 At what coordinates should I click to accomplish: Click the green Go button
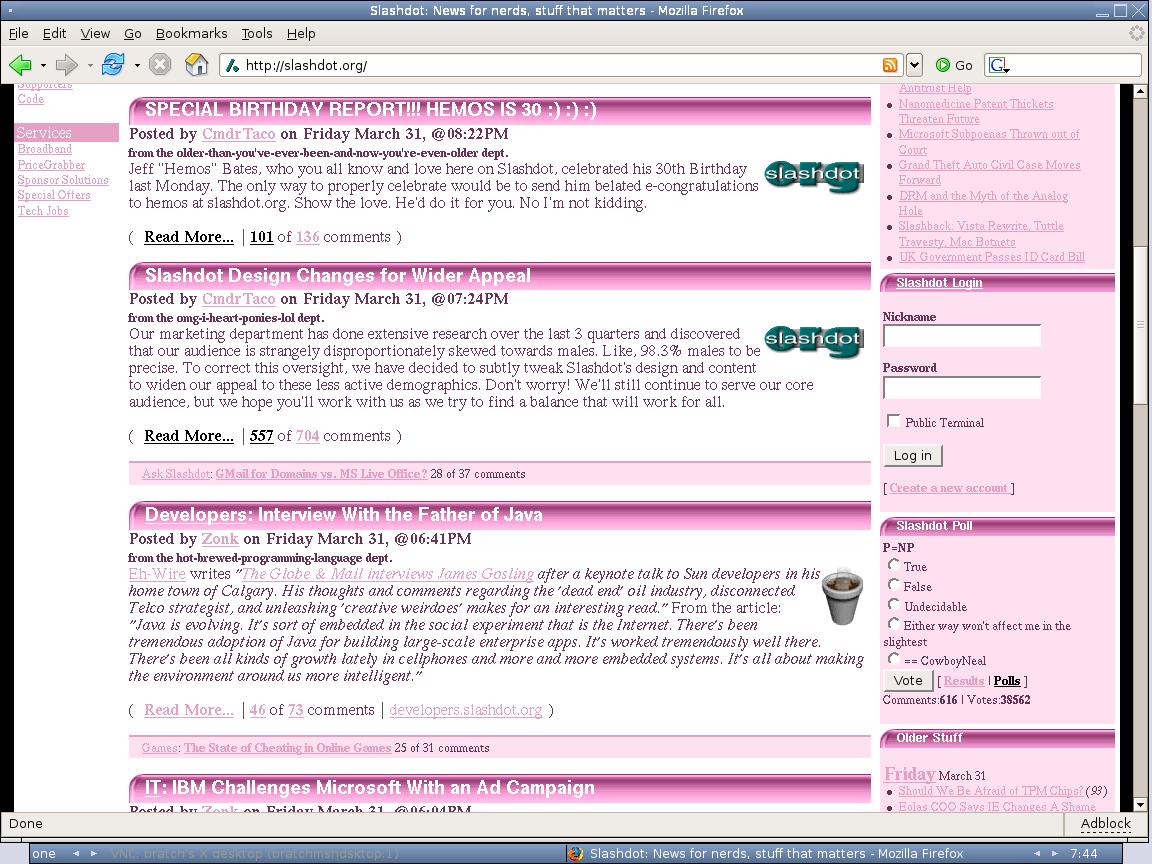[954, 65]
